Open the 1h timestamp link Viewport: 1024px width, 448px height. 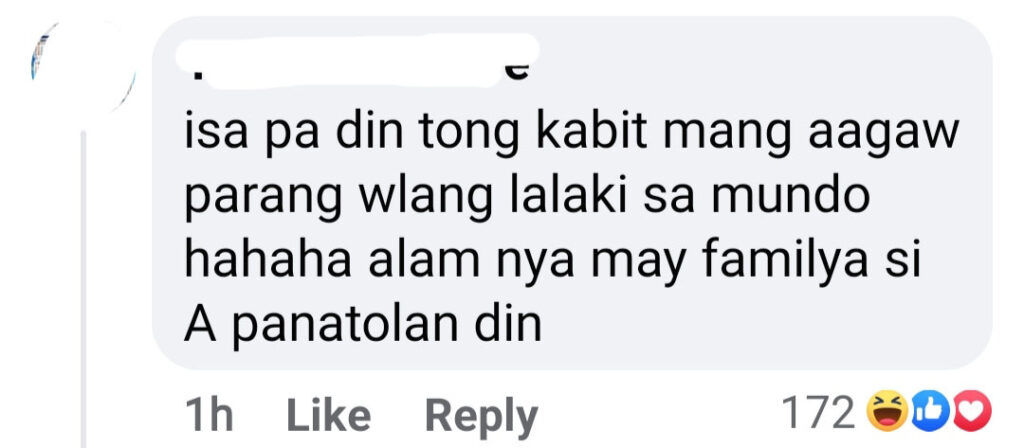tap(208, 416)
